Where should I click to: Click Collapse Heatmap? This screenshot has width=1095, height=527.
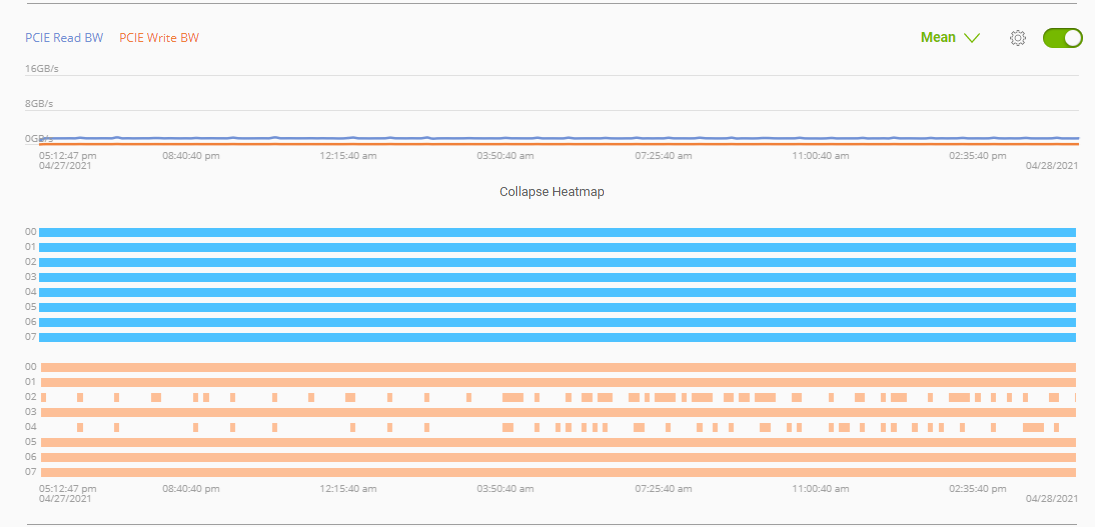pos(551,191)
